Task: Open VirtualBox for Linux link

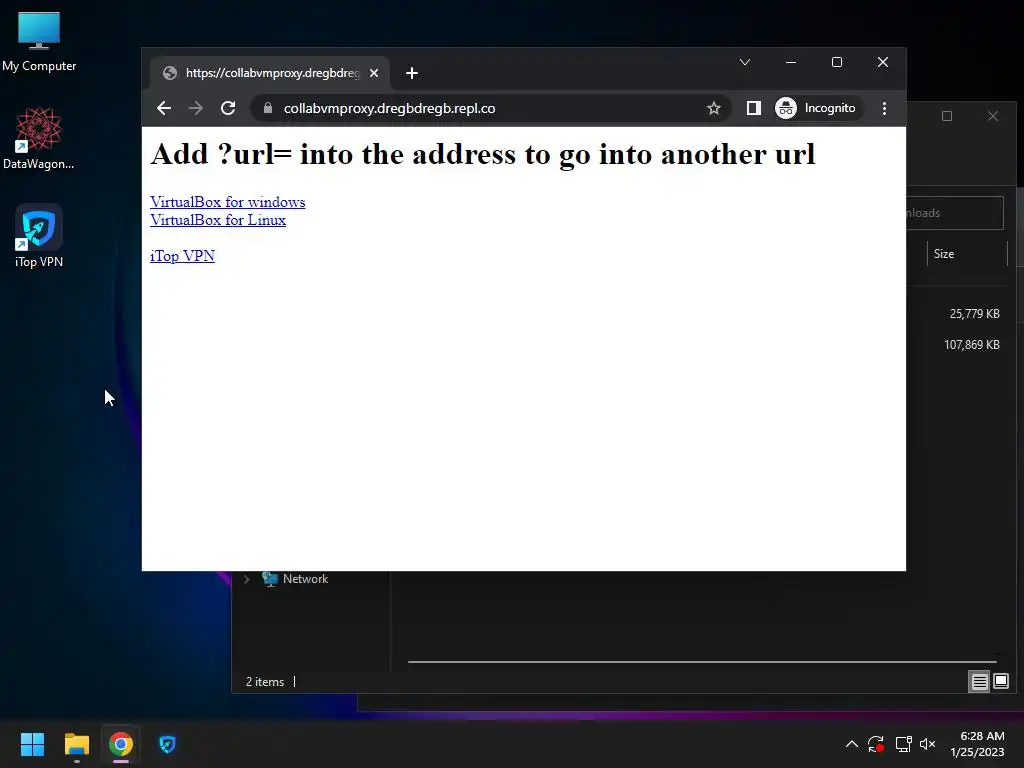Action: (217, 220)
